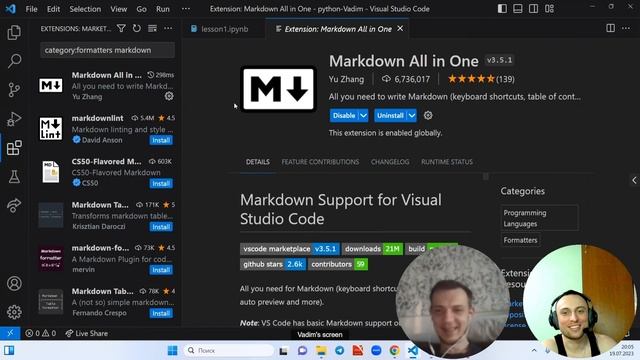640x360 pixels.
Task: Open the Edit menu
Action: click(53, 9)
